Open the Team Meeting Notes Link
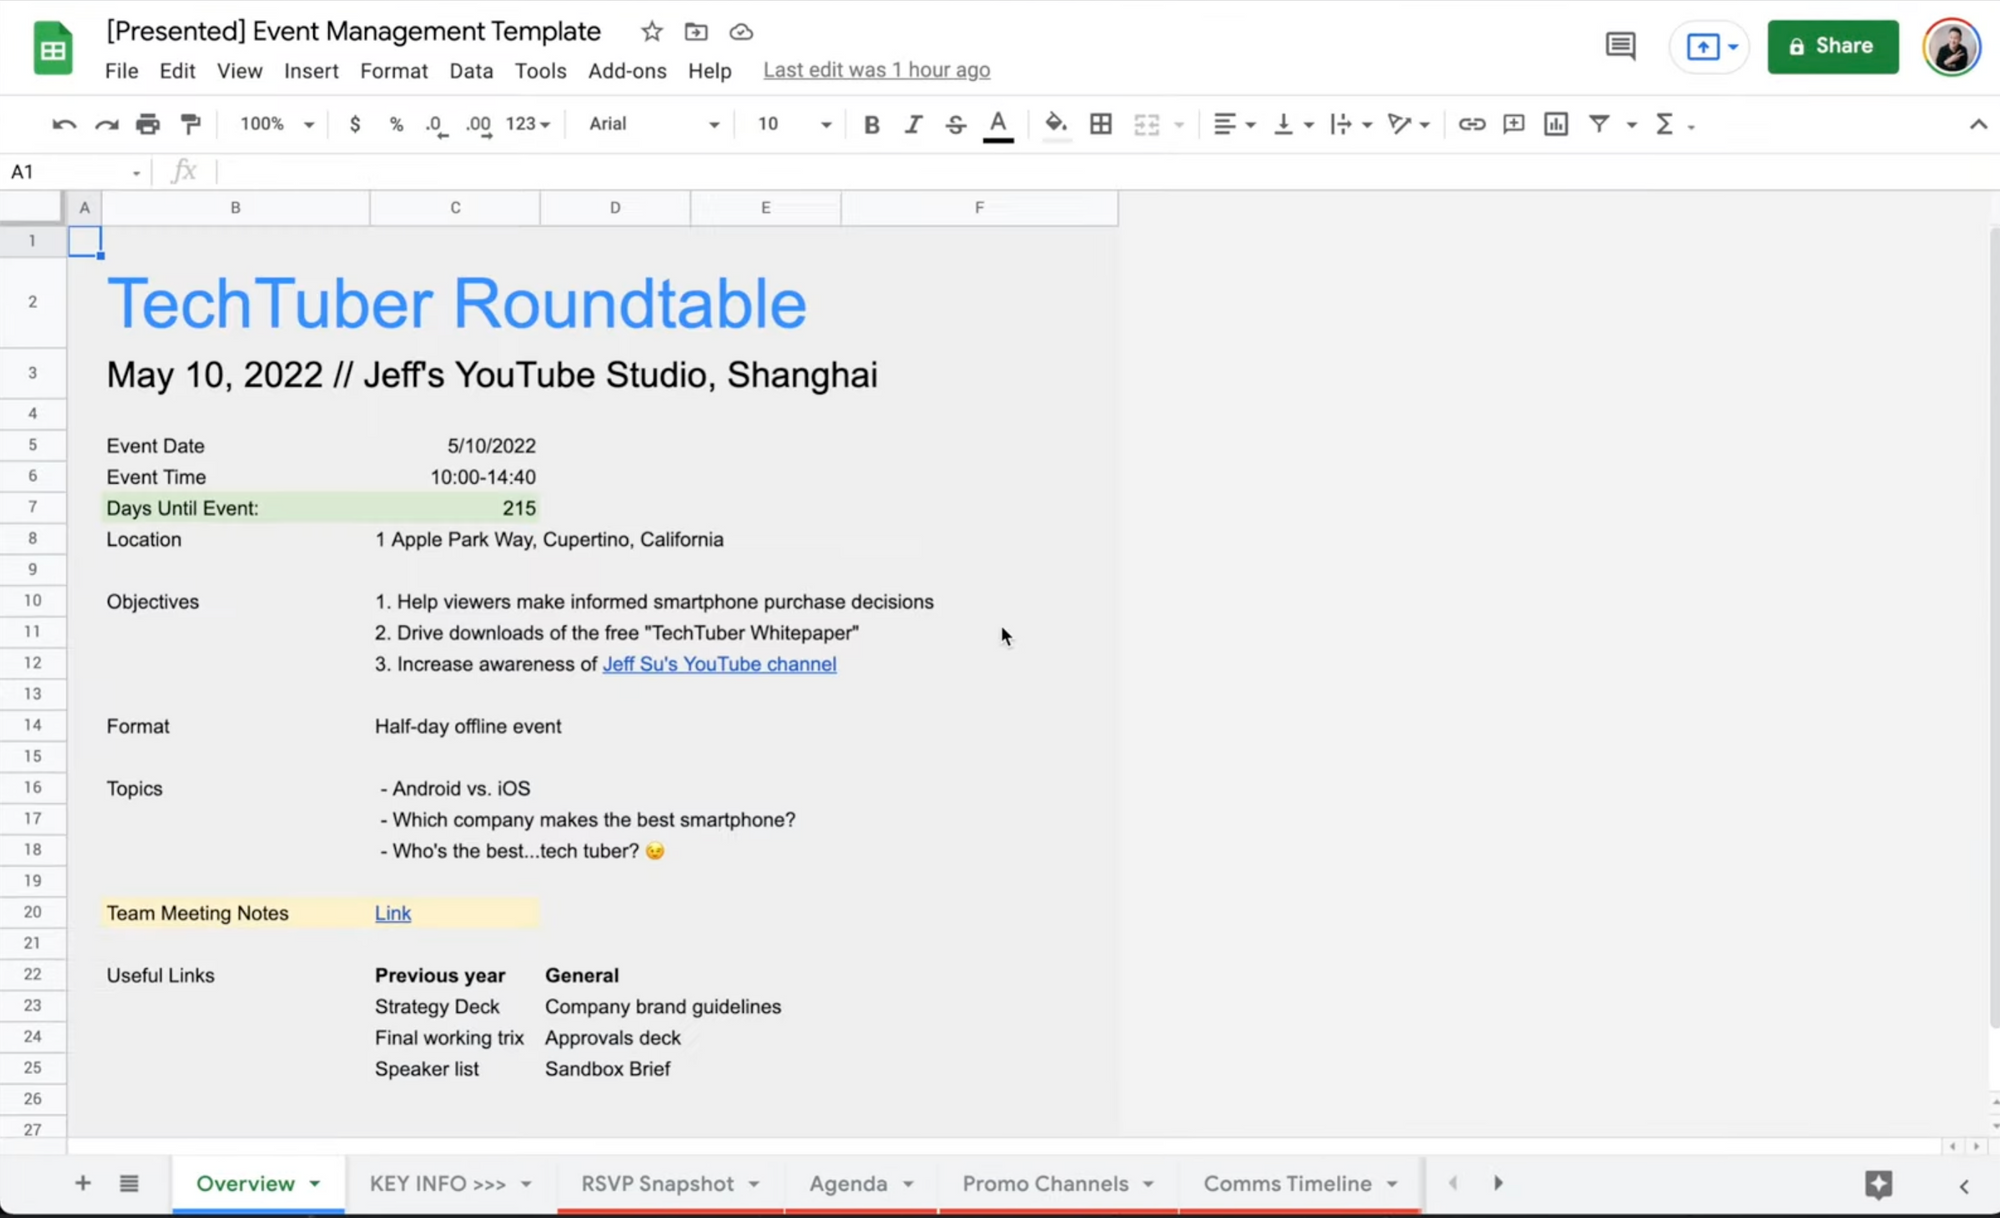The width and height of the screenshot is (2000, 1218). pos(393,913)
